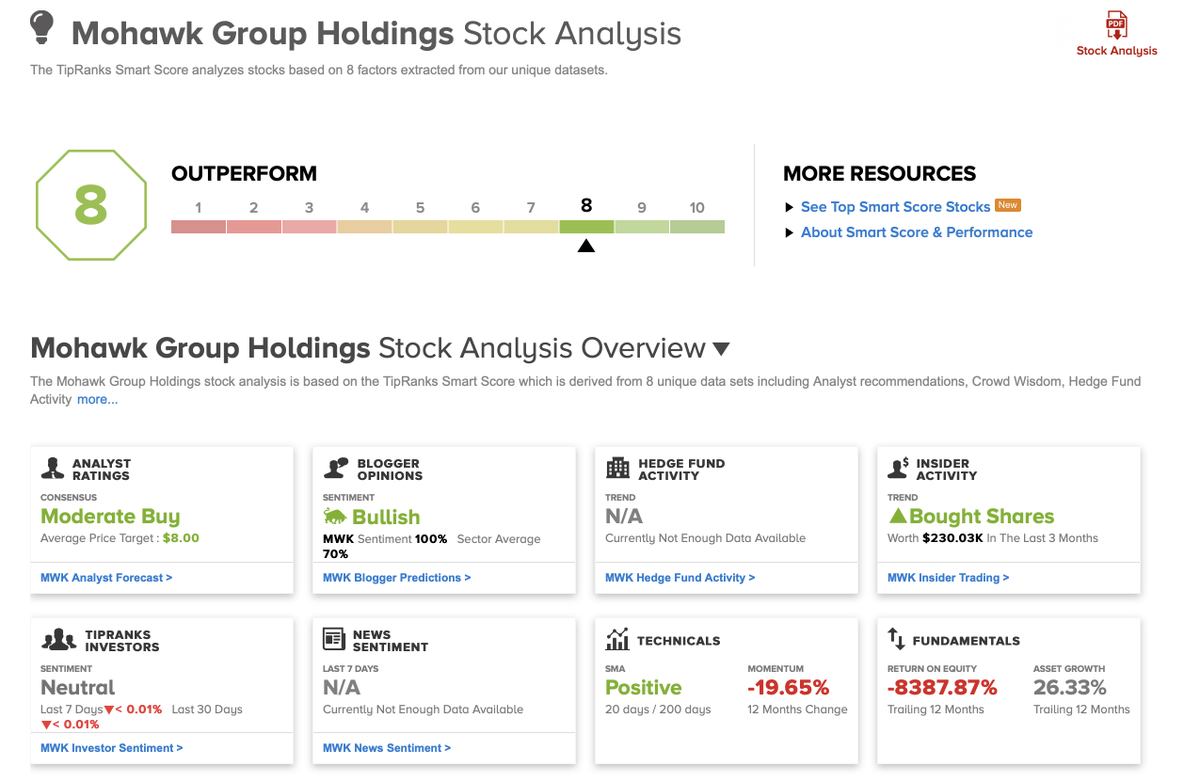
Task: Click the Stock Analysis label under PDF icon
Action: [x=1116, y=51]
